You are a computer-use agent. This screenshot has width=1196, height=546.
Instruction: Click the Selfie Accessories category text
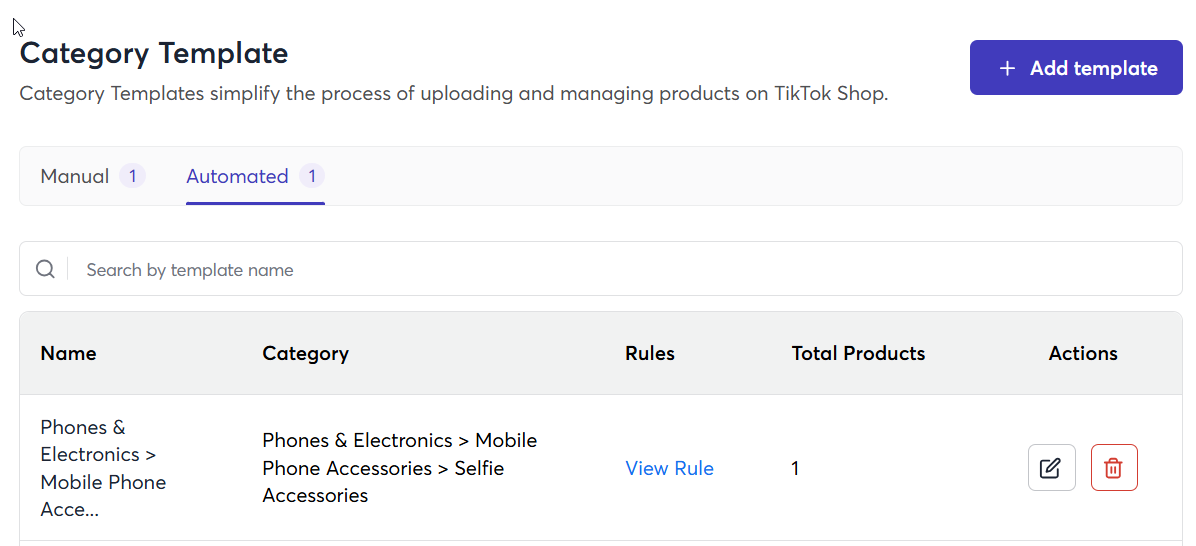pyautogui.click(x=383, y=482)
